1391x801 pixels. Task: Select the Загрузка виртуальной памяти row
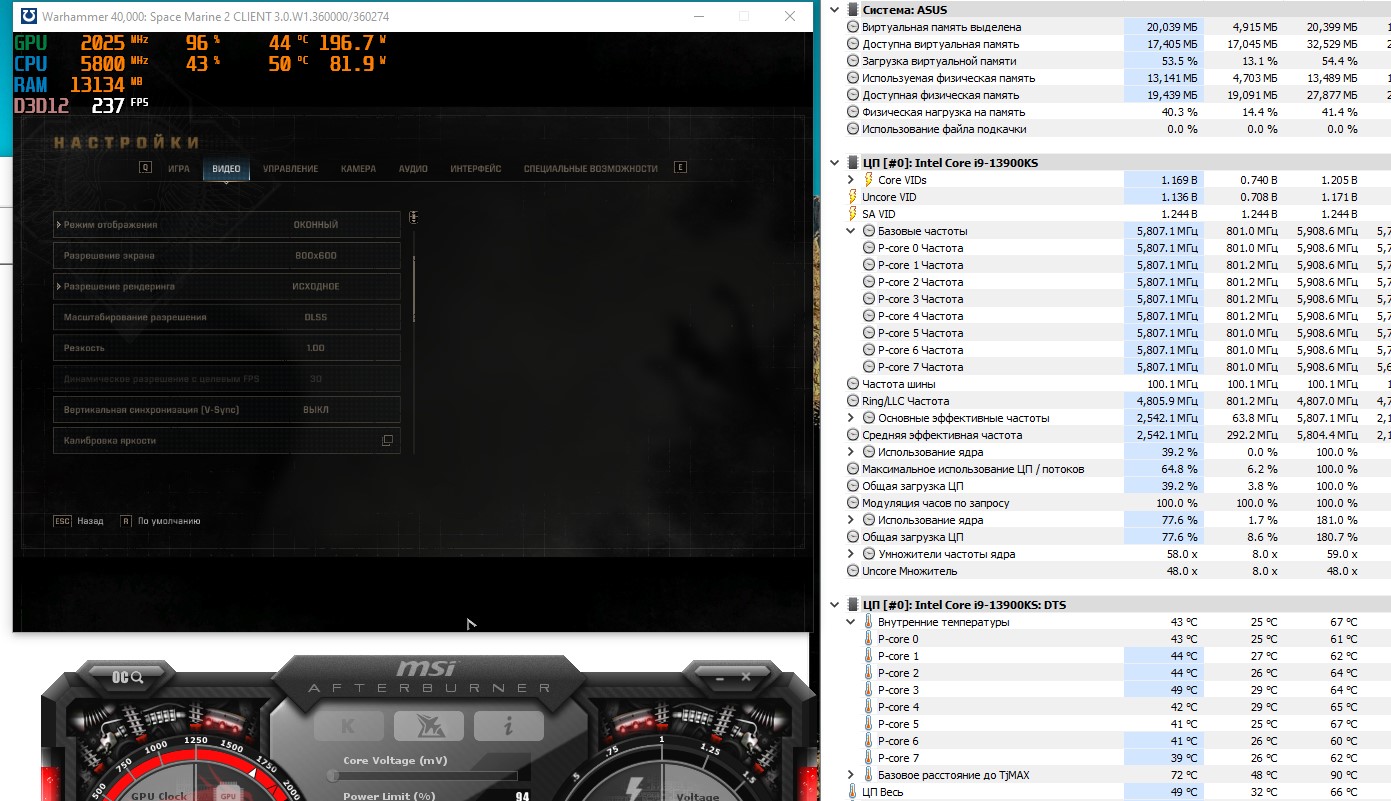tap(1117, 61)
